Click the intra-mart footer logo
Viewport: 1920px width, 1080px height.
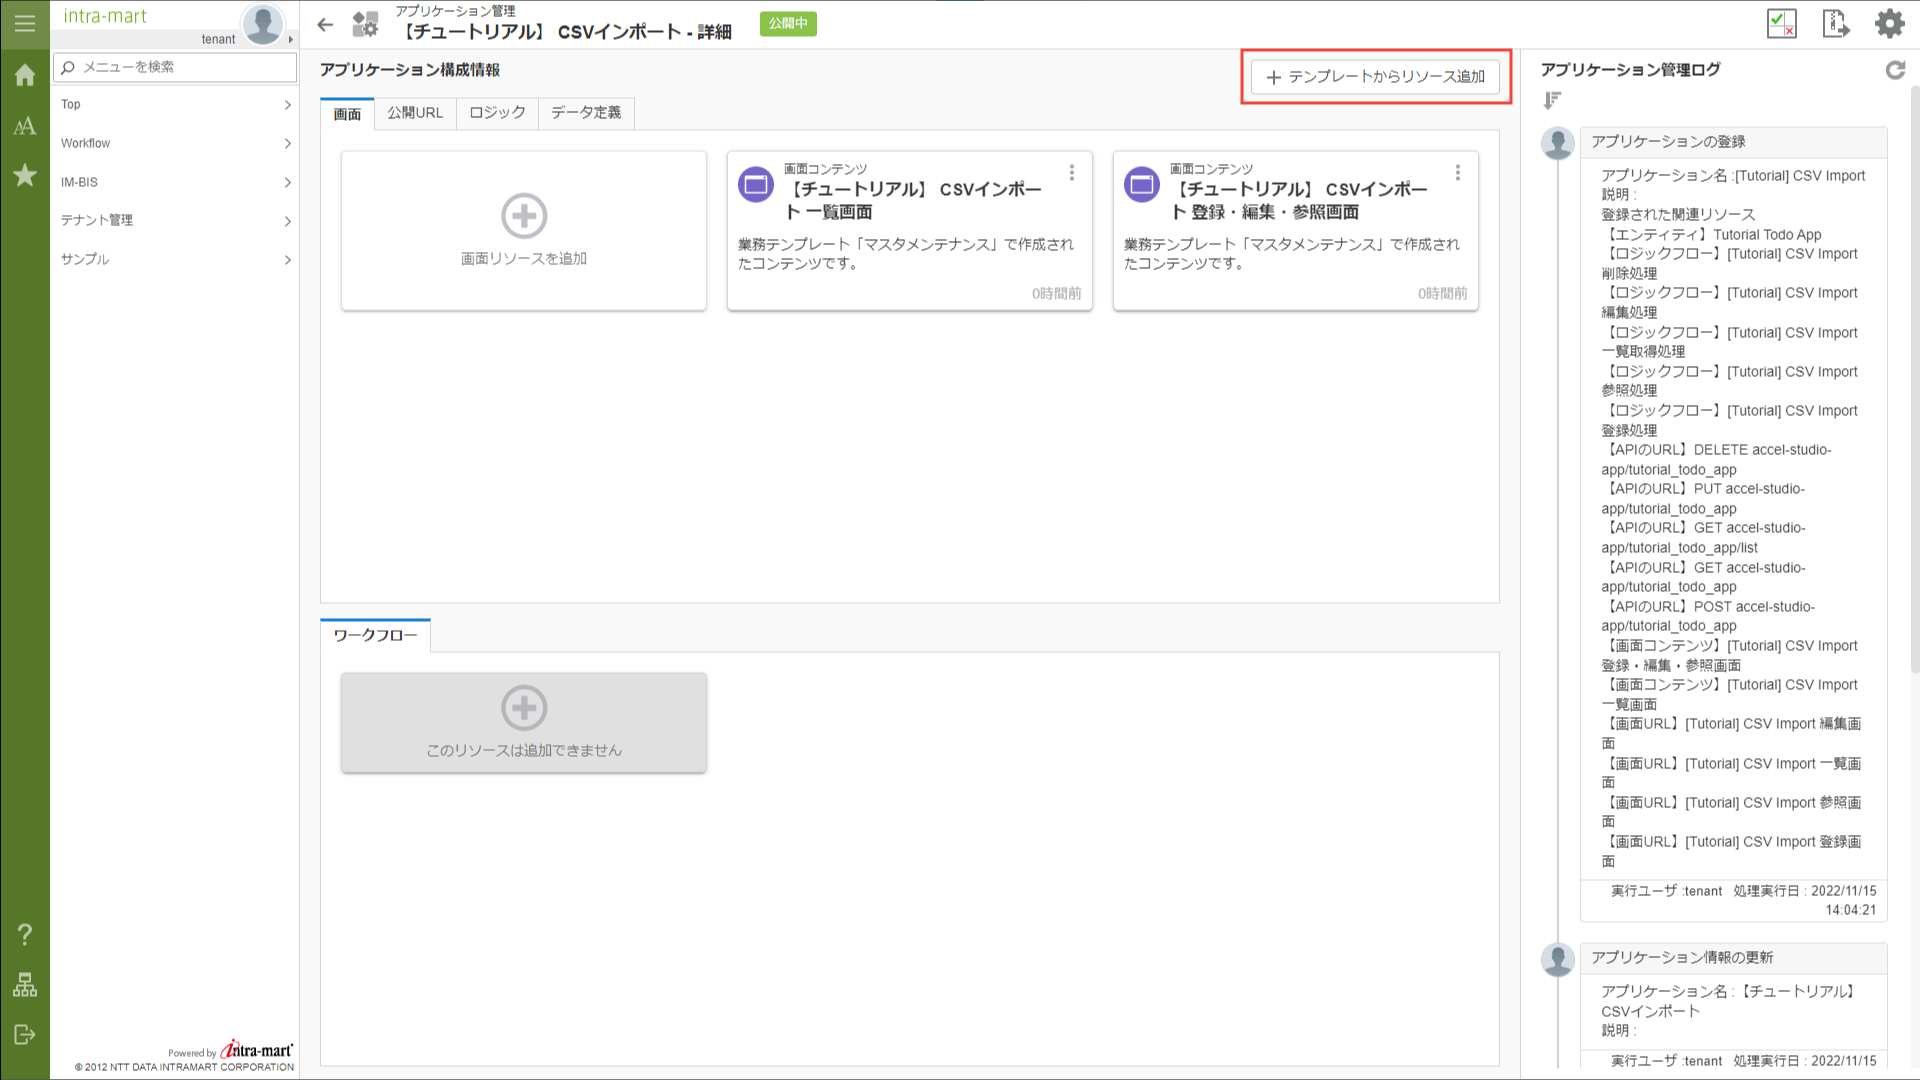tap(256, 1050)
